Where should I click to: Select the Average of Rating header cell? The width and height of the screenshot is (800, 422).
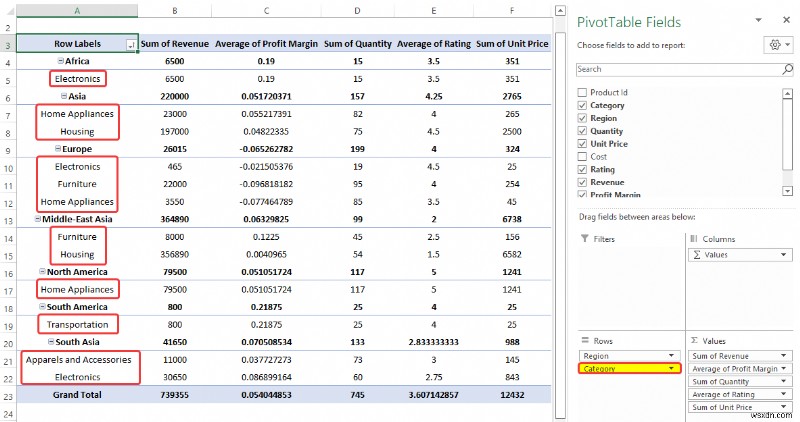tap(433, 44)
